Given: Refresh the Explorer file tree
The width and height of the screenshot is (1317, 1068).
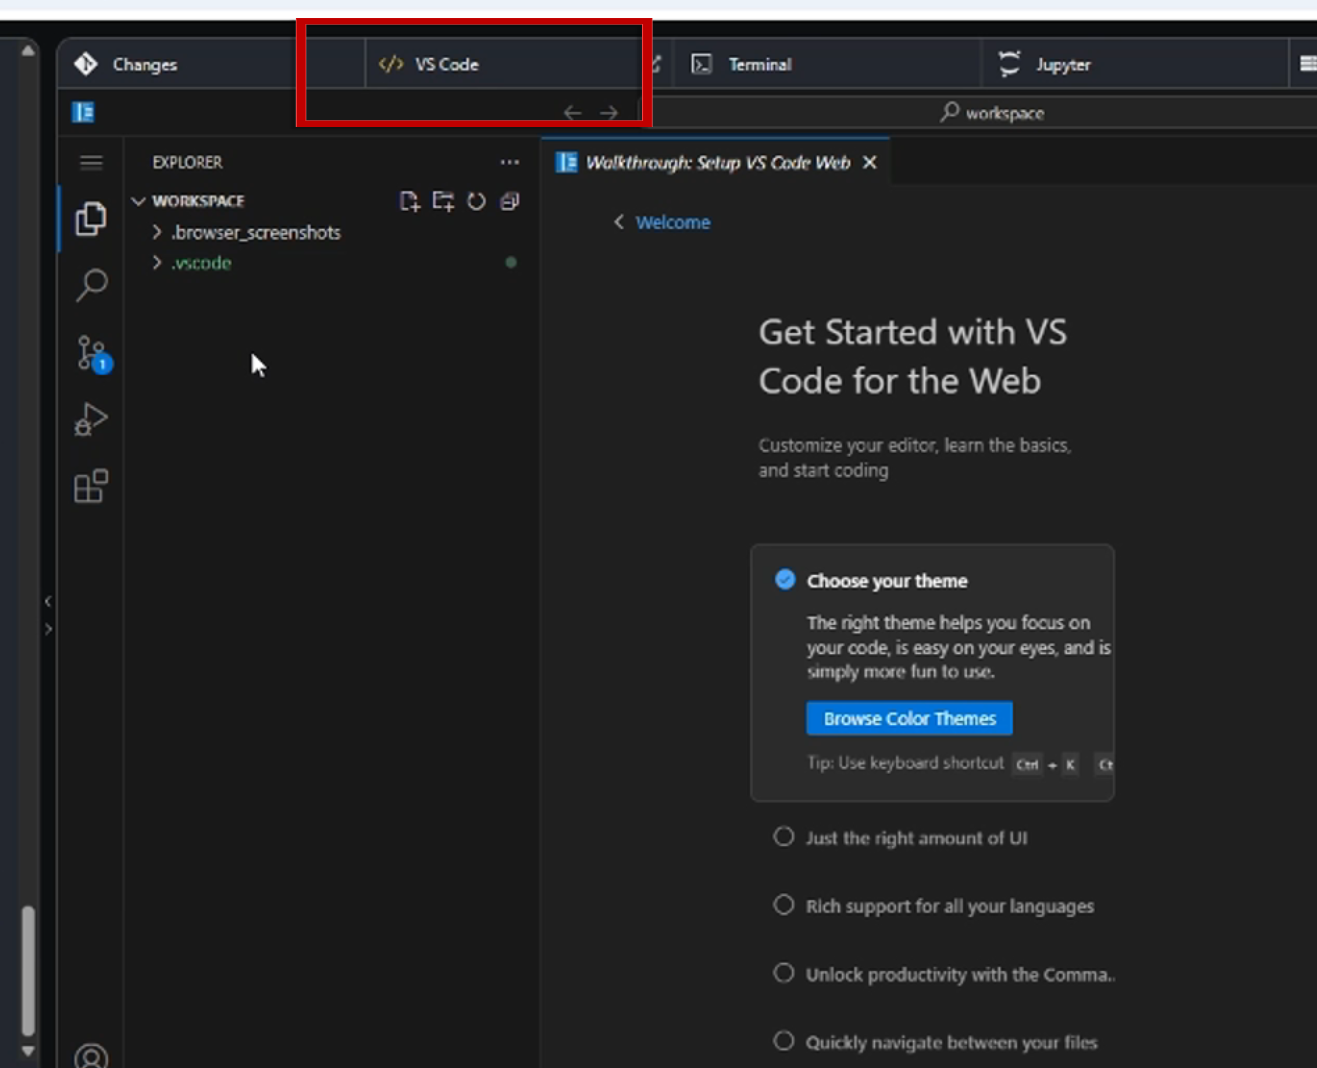Looking at the screenshot, I should click(476, 201).
